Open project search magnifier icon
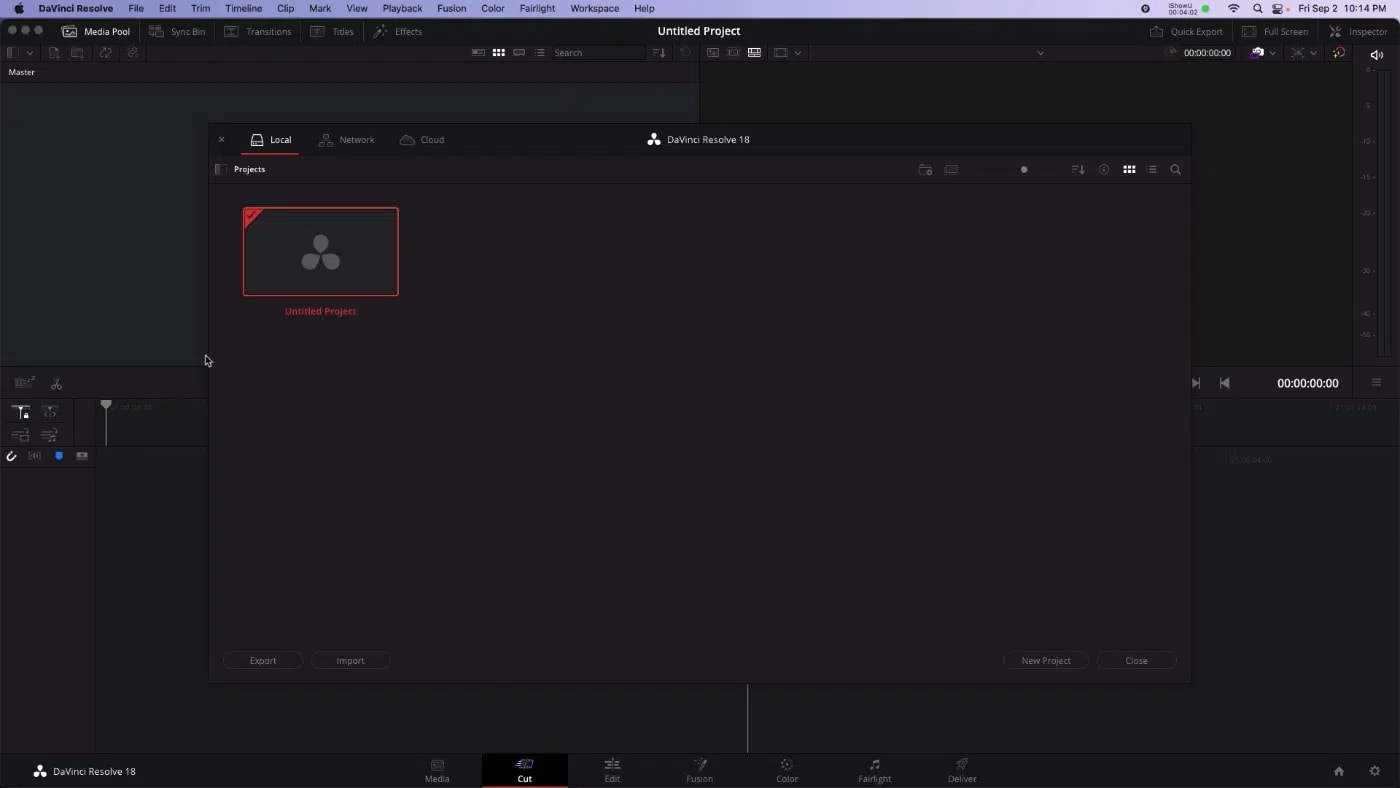 1175,170
